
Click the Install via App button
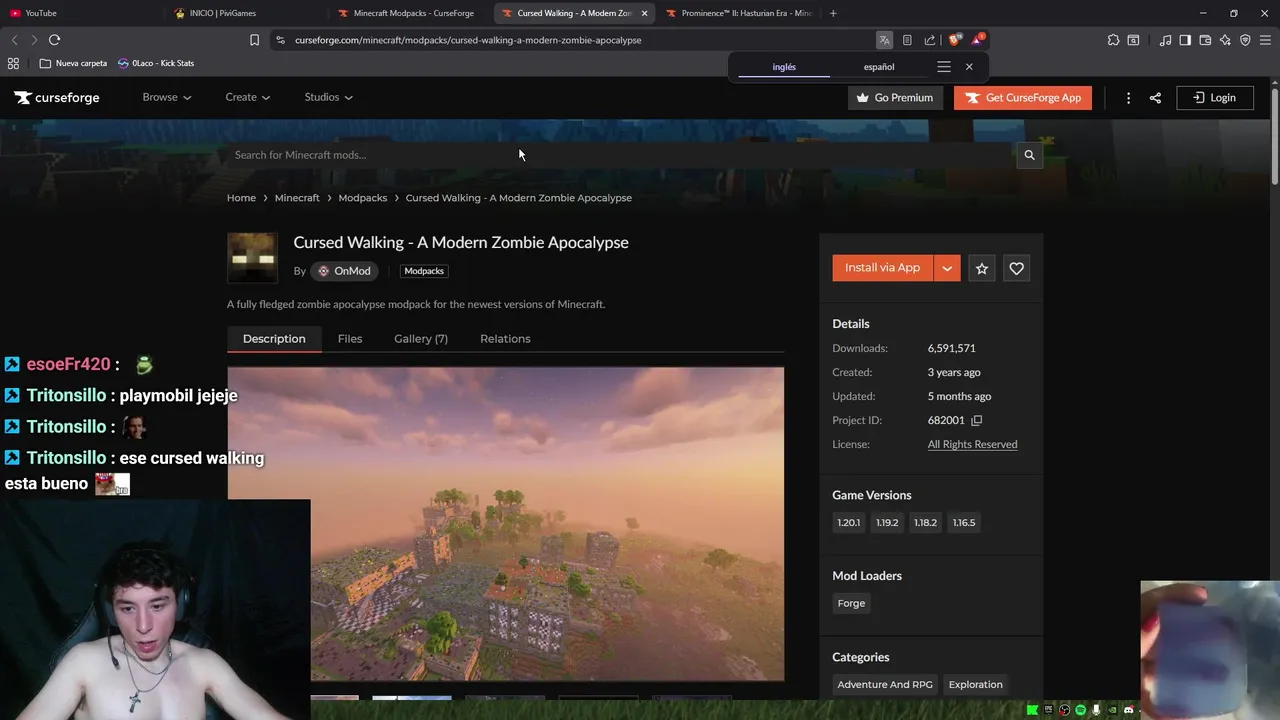pyautogui.click(x=882, y=268)
